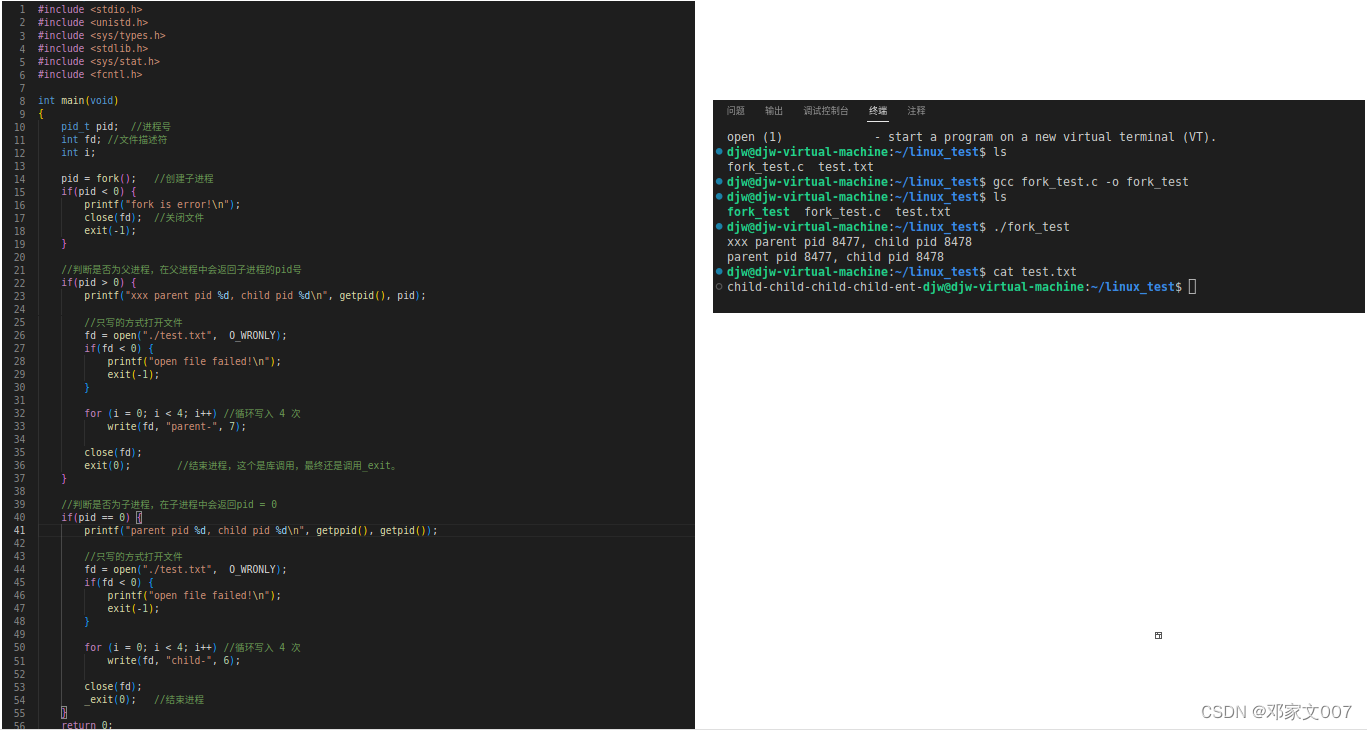
Task: Click the hollow circle marker on last terminal line
Action: (719, 287)
